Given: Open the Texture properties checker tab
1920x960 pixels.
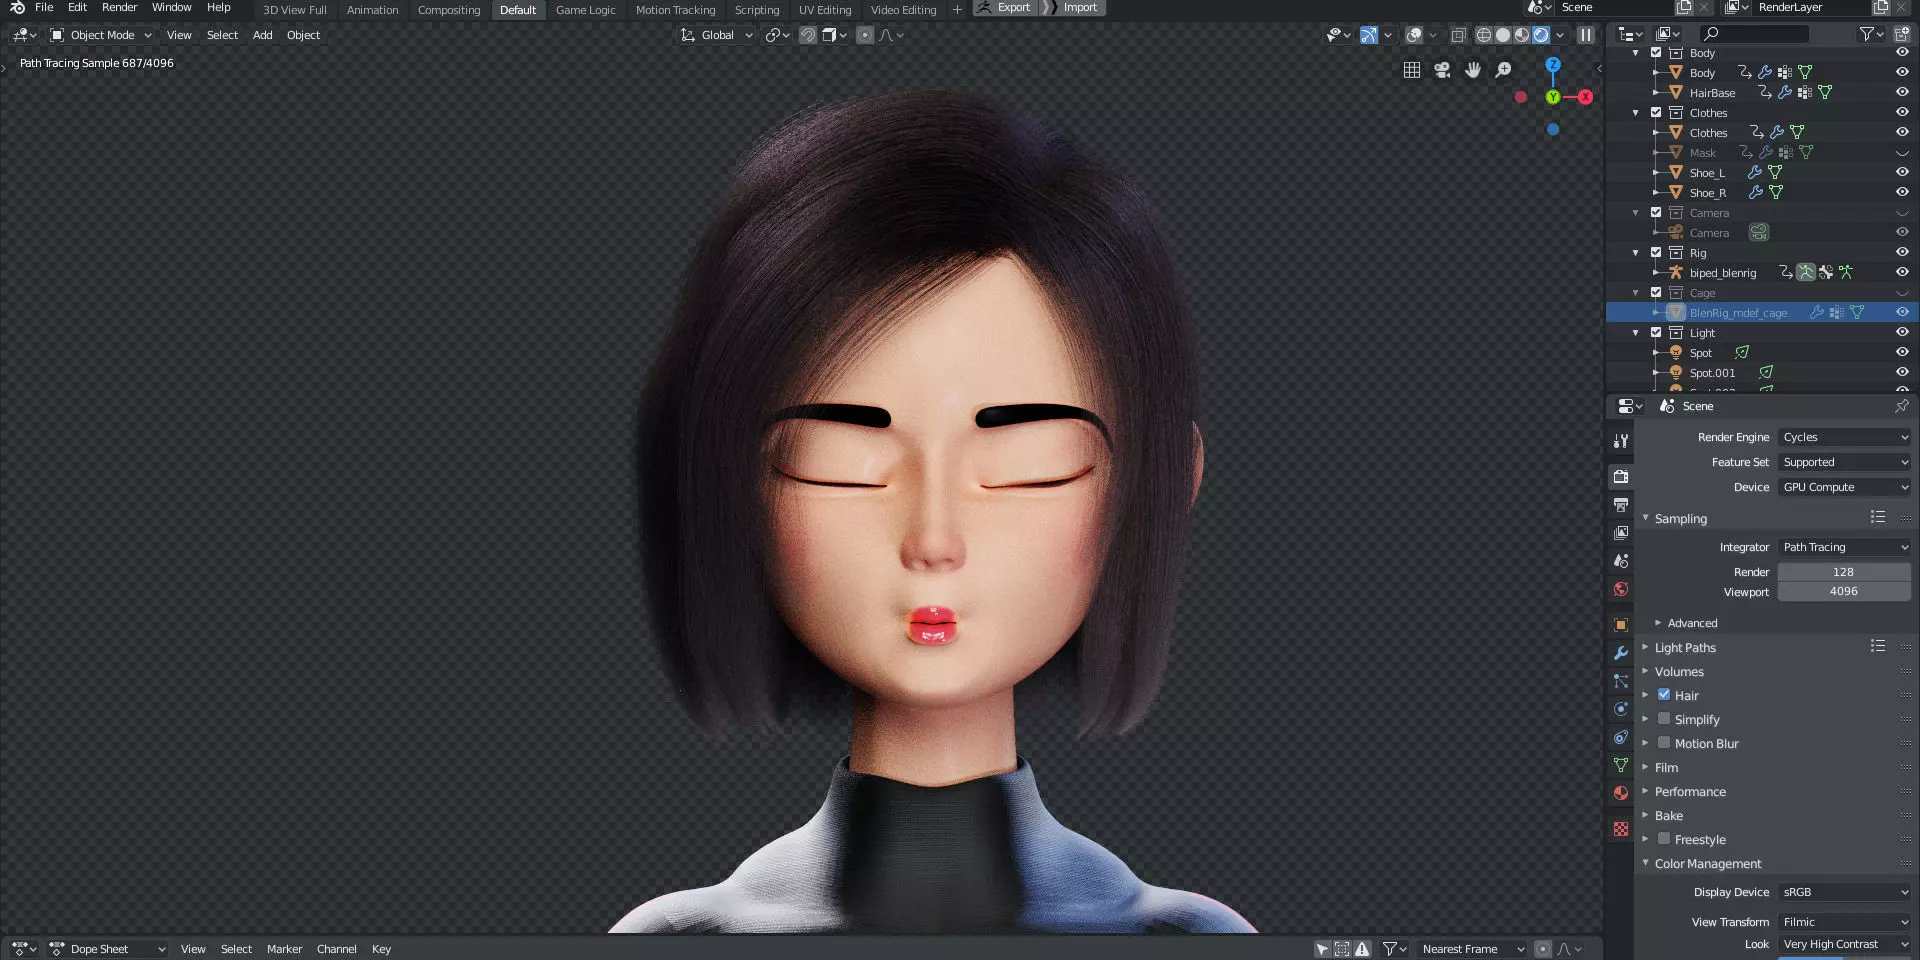Looking at the screenshot, I should pyautogui.click(x=1621, y=829).
